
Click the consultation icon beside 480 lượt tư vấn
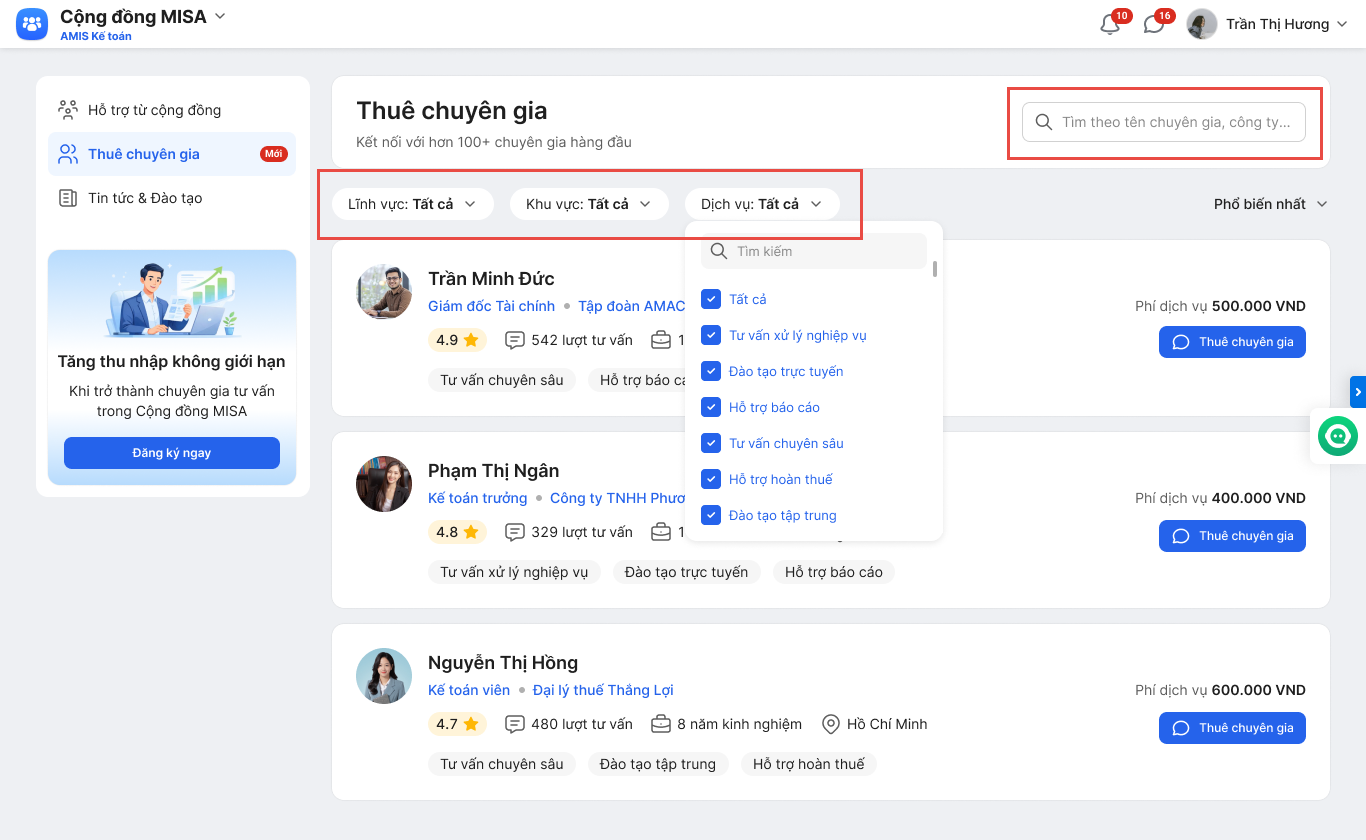(515, 724)
